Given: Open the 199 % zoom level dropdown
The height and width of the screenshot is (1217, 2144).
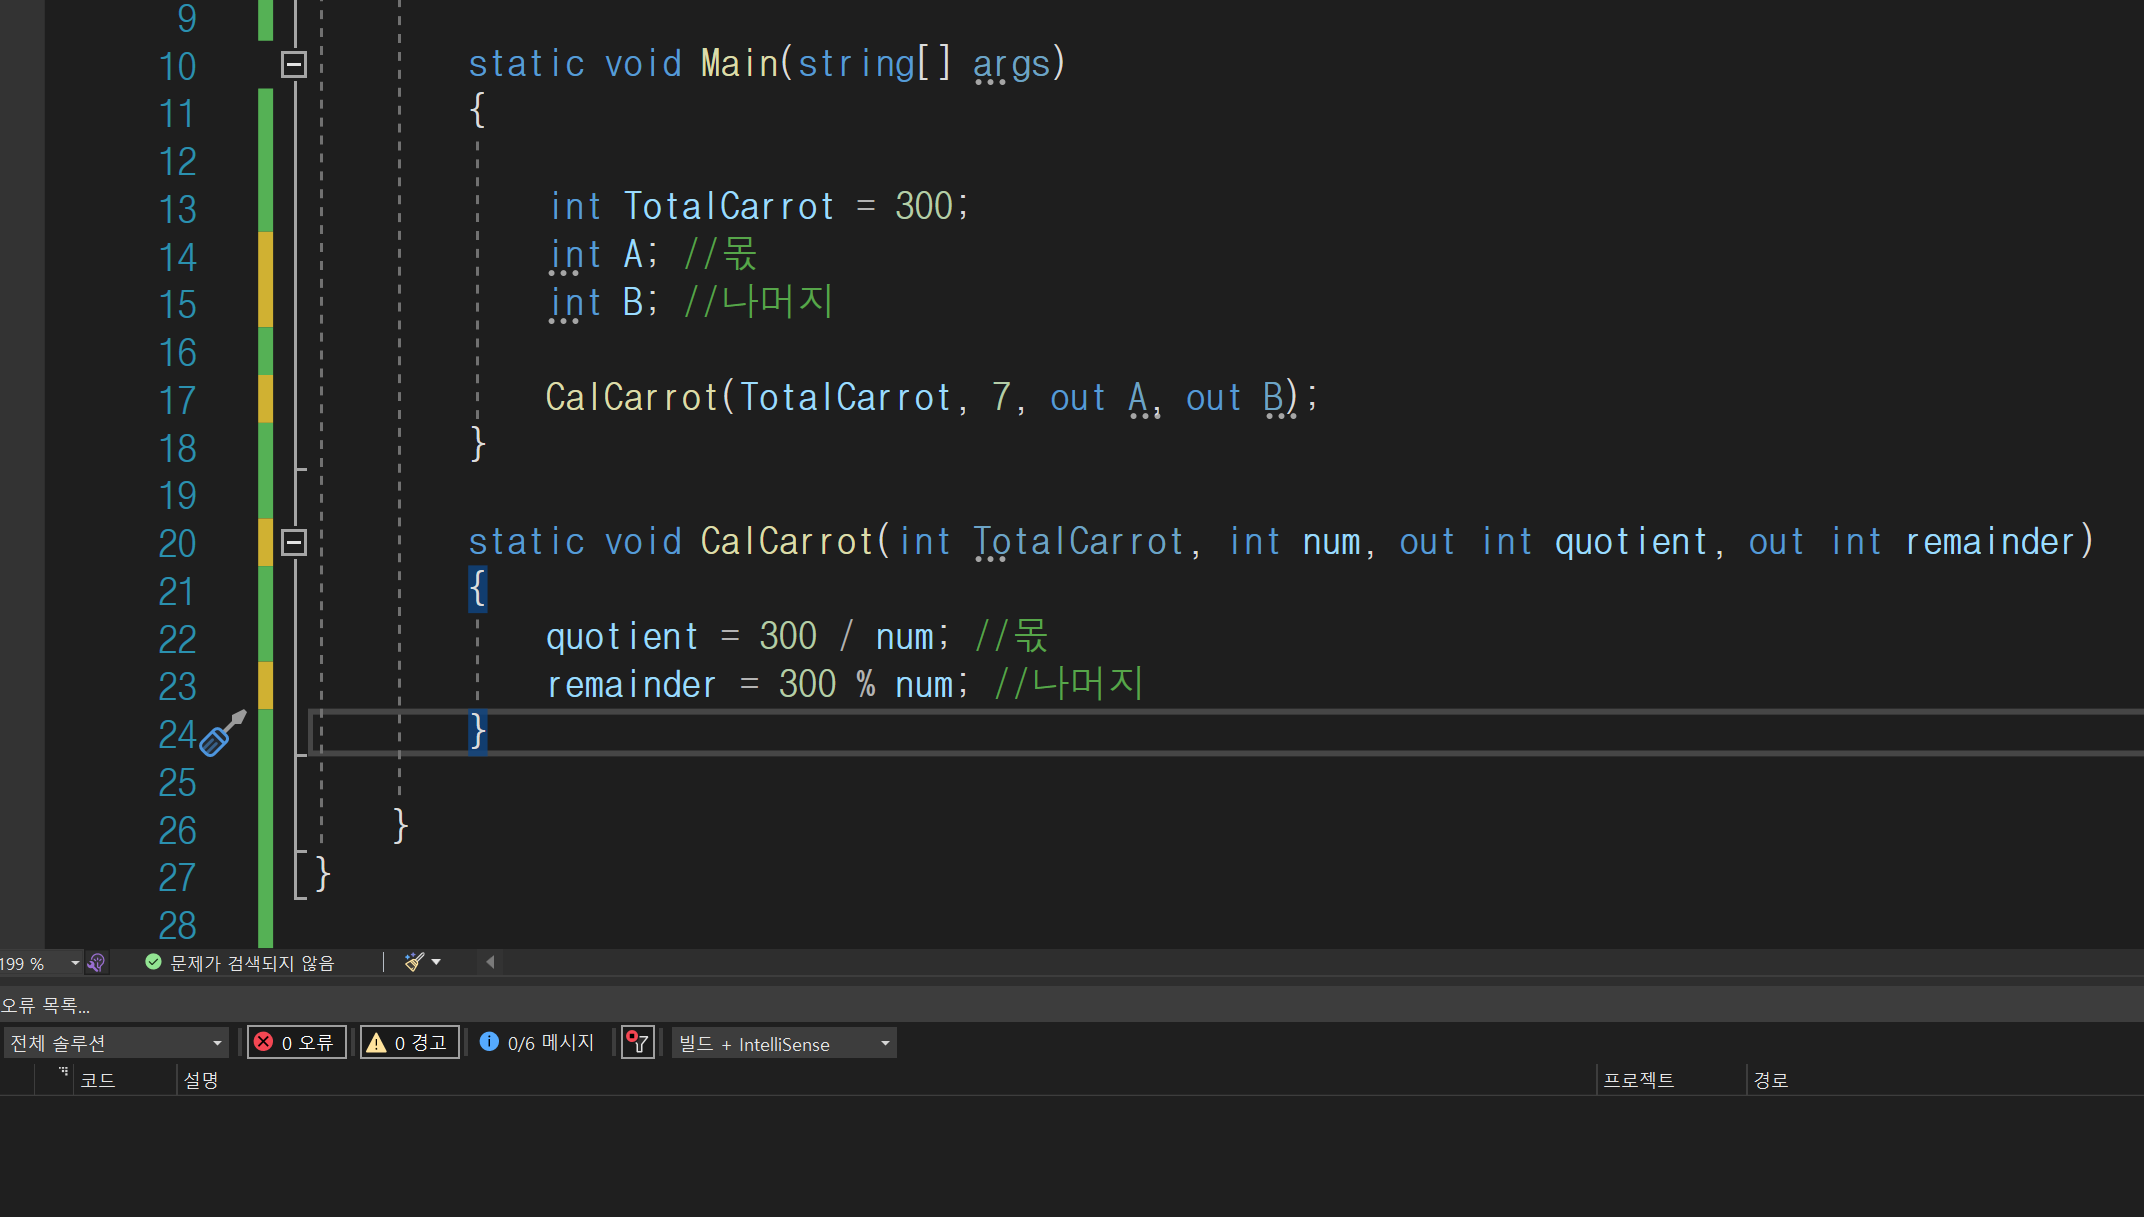Looking at the screenshot, I should coord(75,963).
